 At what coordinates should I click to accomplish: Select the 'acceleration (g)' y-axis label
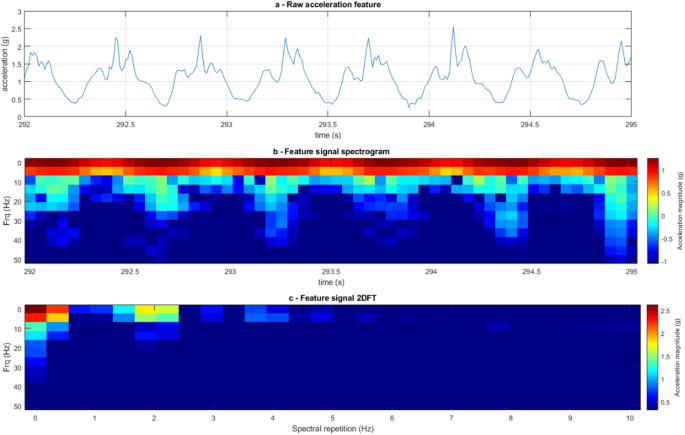pos(6,62)
